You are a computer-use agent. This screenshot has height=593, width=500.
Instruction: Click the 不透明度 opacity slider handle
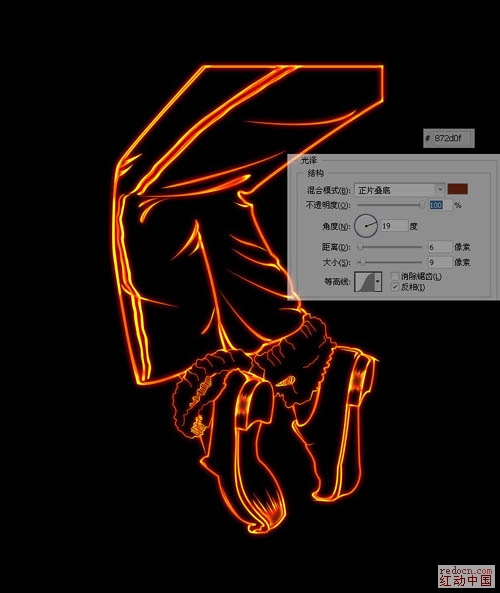click(x=422, y=205)
